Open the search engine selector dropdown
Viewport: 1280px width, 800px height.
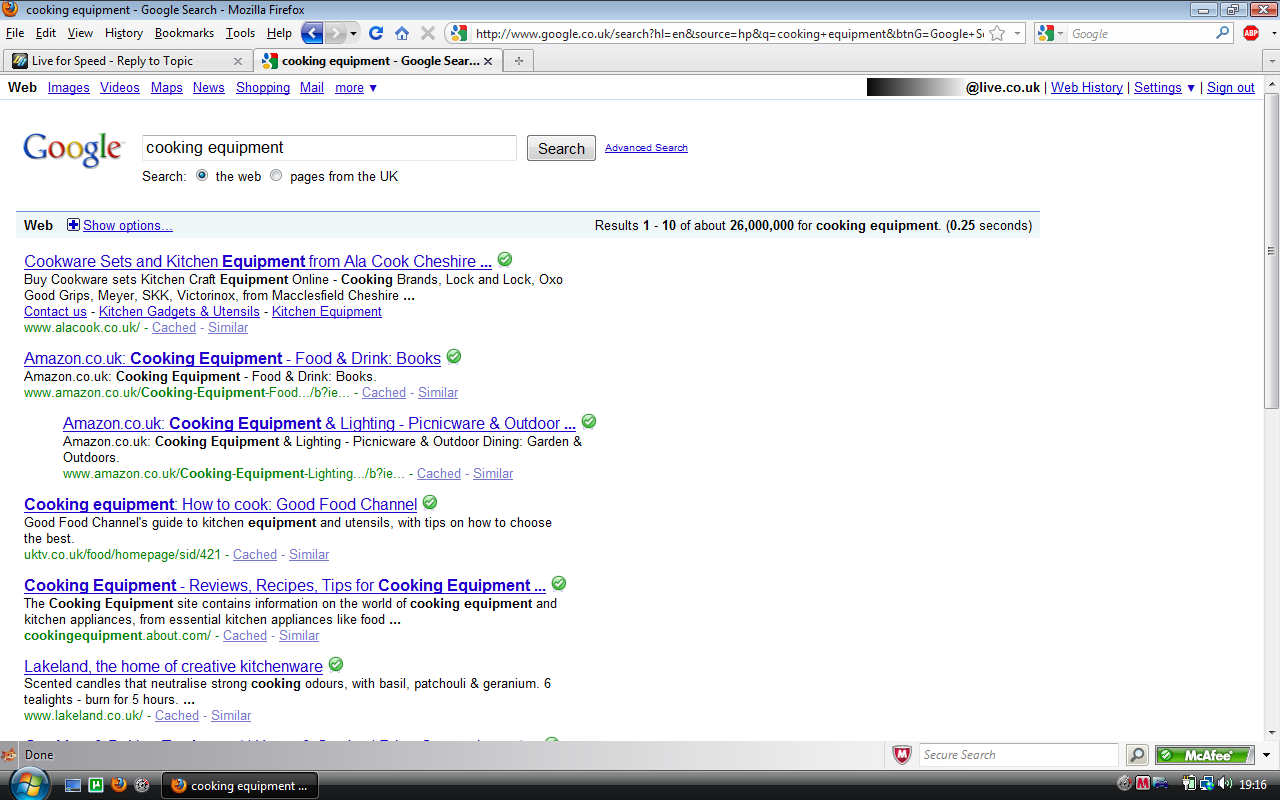[x=1060, y=34]
